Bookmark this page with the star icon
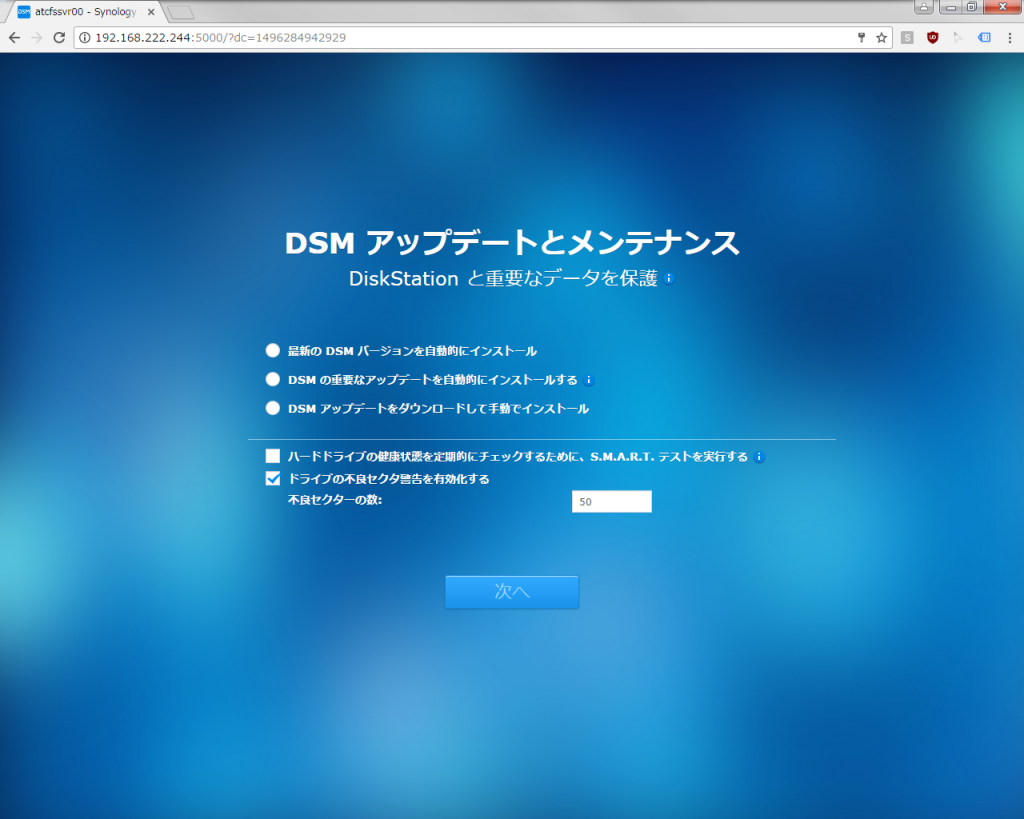The image size is (1024, 819). 881,38
